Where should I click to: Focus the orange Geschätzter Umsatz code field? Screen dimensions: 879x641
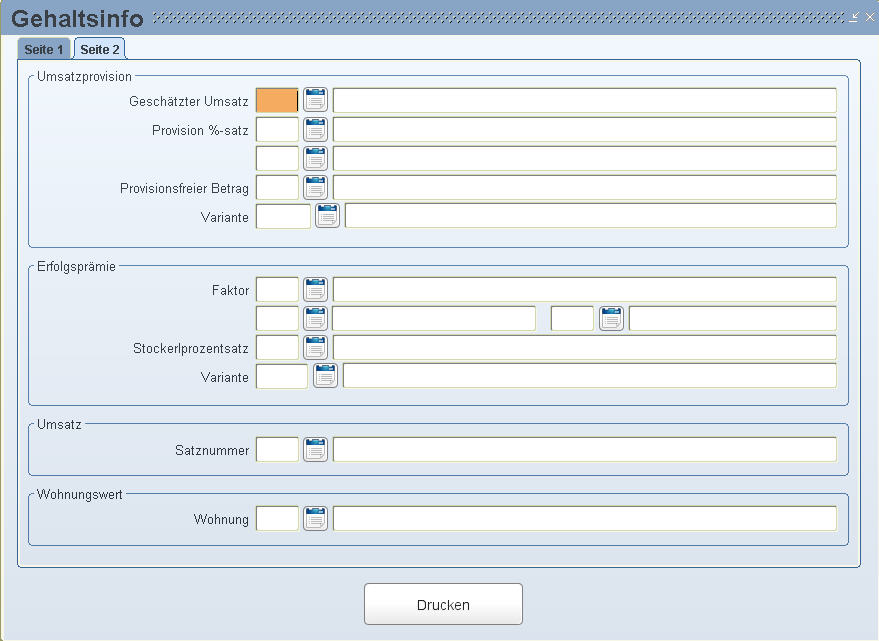[277, 100]
